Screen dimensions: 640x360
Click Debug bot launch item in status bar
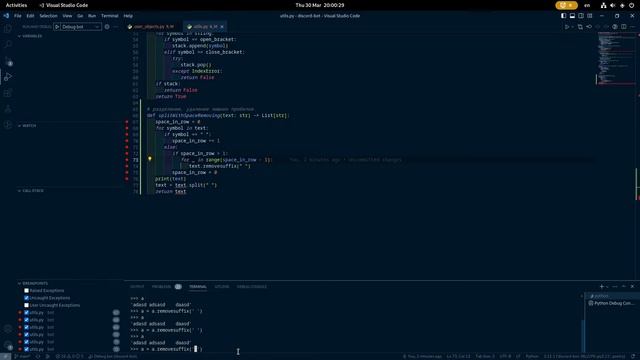113,356
